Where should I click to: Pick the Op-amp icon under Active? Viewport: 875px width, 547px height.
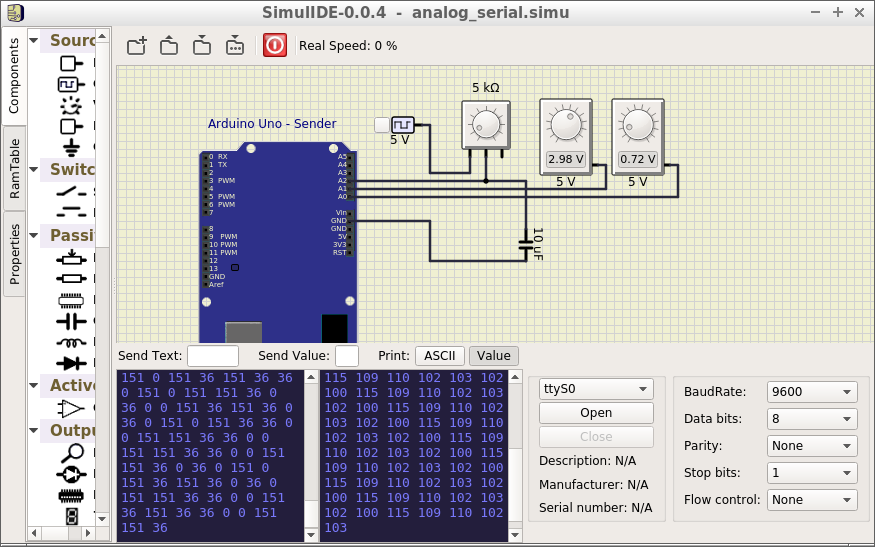click(x=71, y=409)
